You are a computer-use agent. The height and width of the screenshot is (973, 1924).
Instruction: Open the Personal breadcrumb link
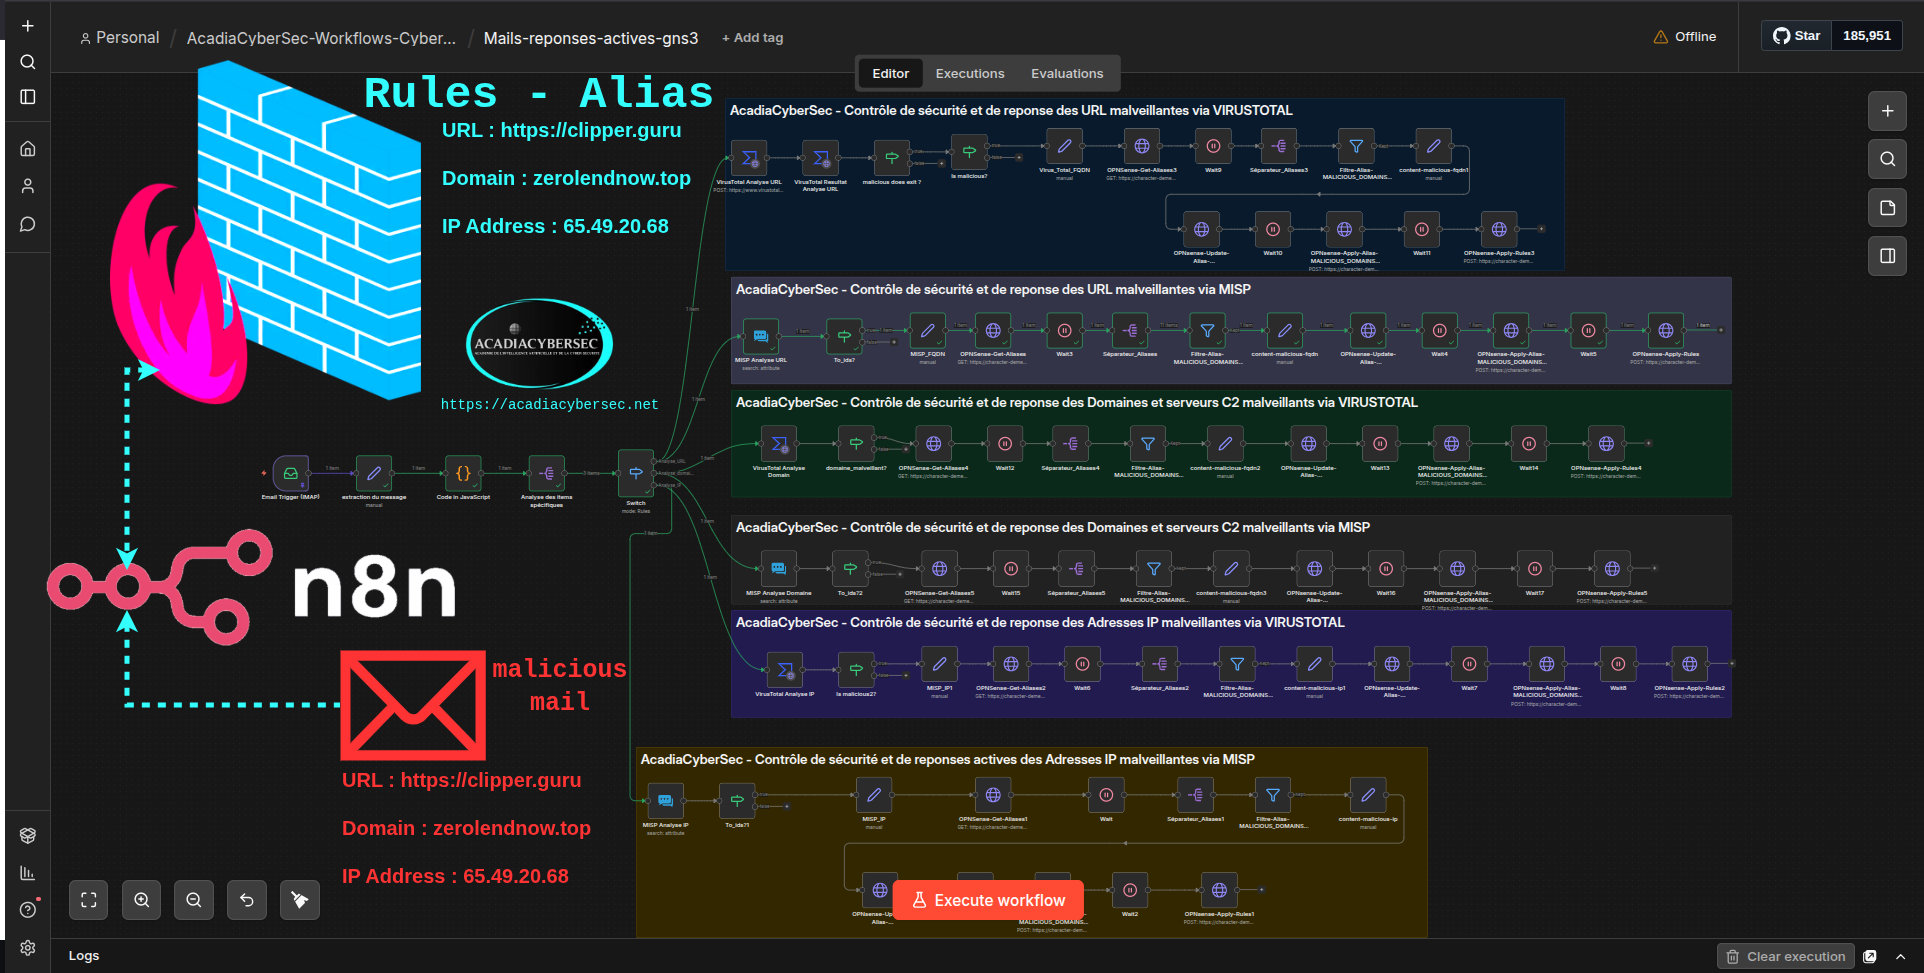pos(120,38)
